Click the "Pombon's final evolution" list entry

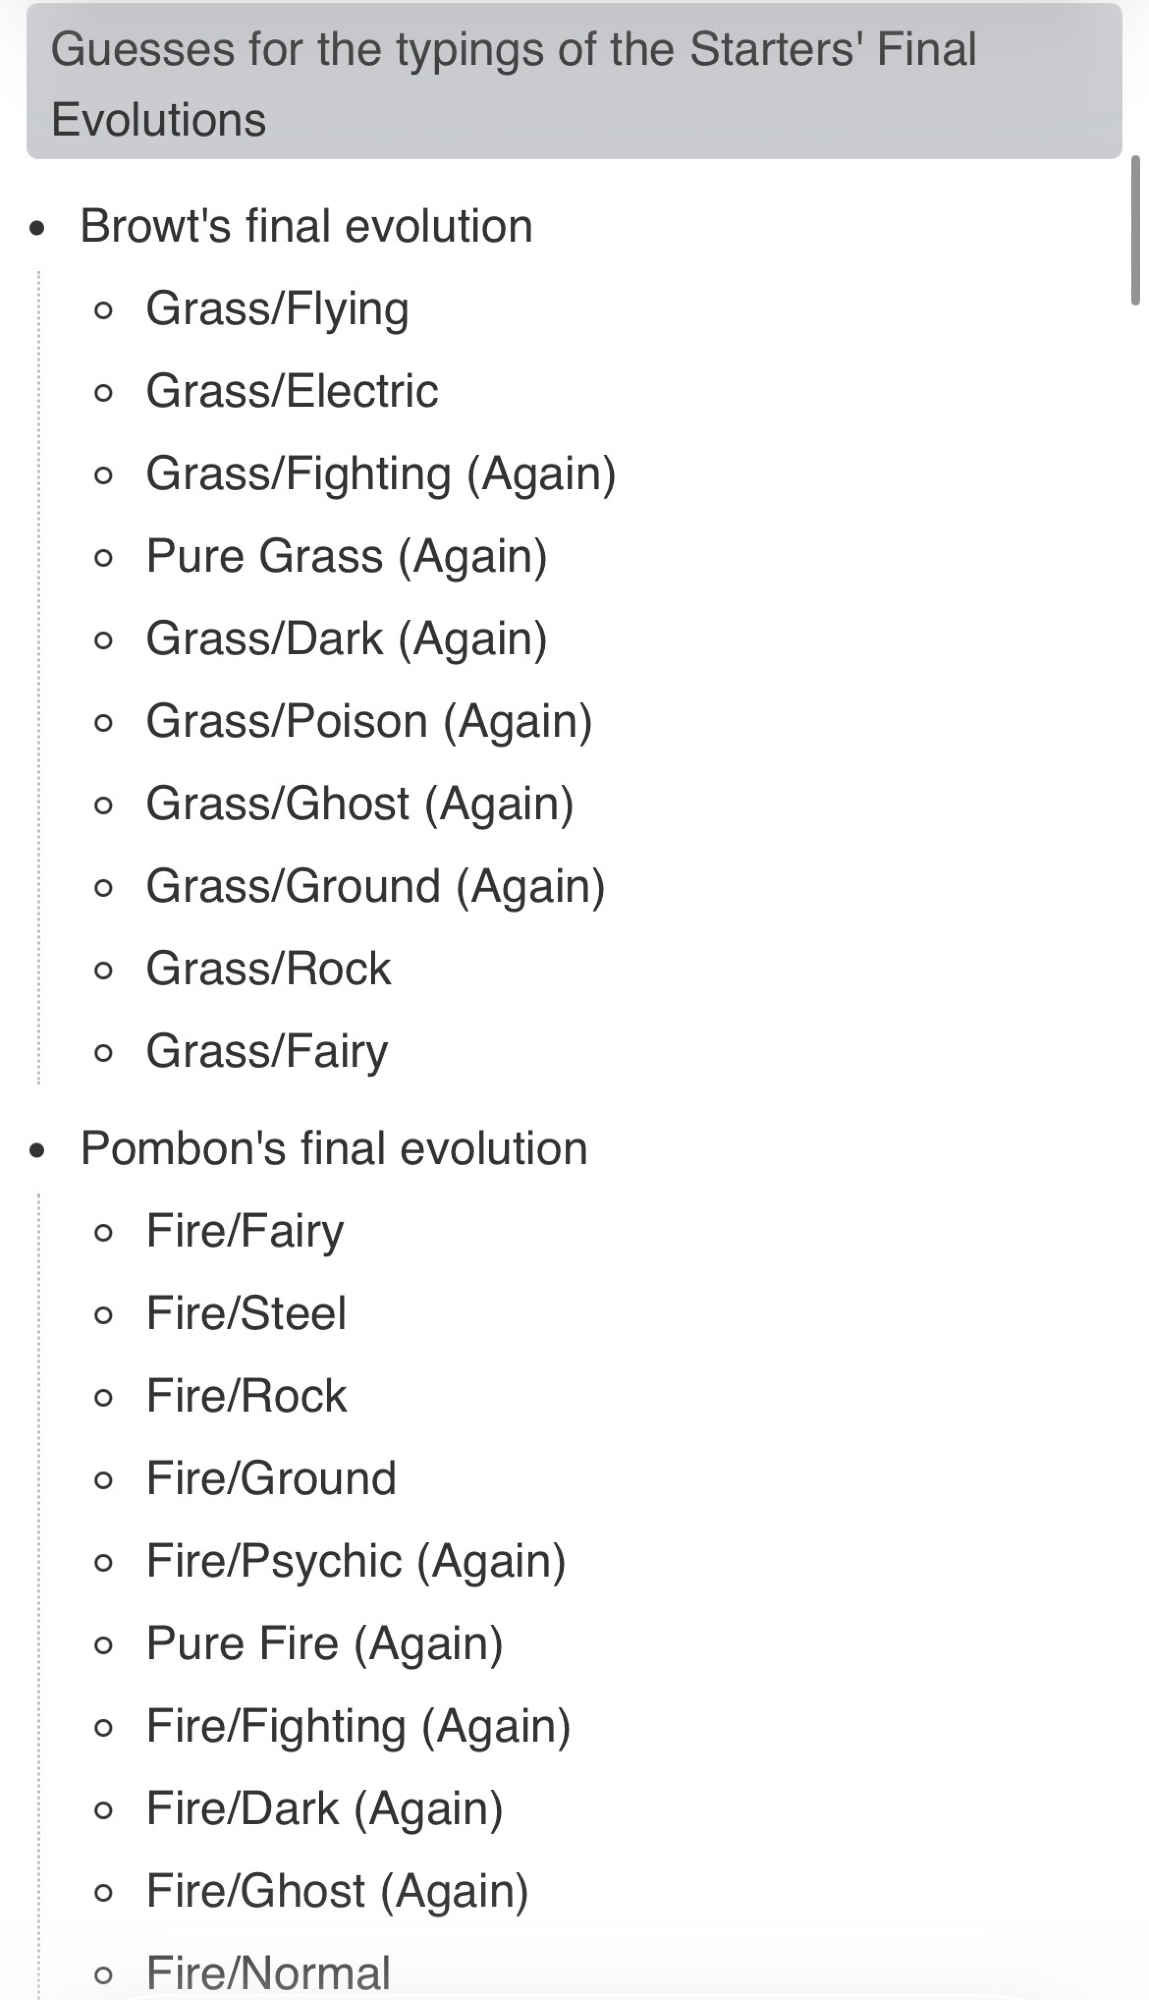click(333, 1148)
